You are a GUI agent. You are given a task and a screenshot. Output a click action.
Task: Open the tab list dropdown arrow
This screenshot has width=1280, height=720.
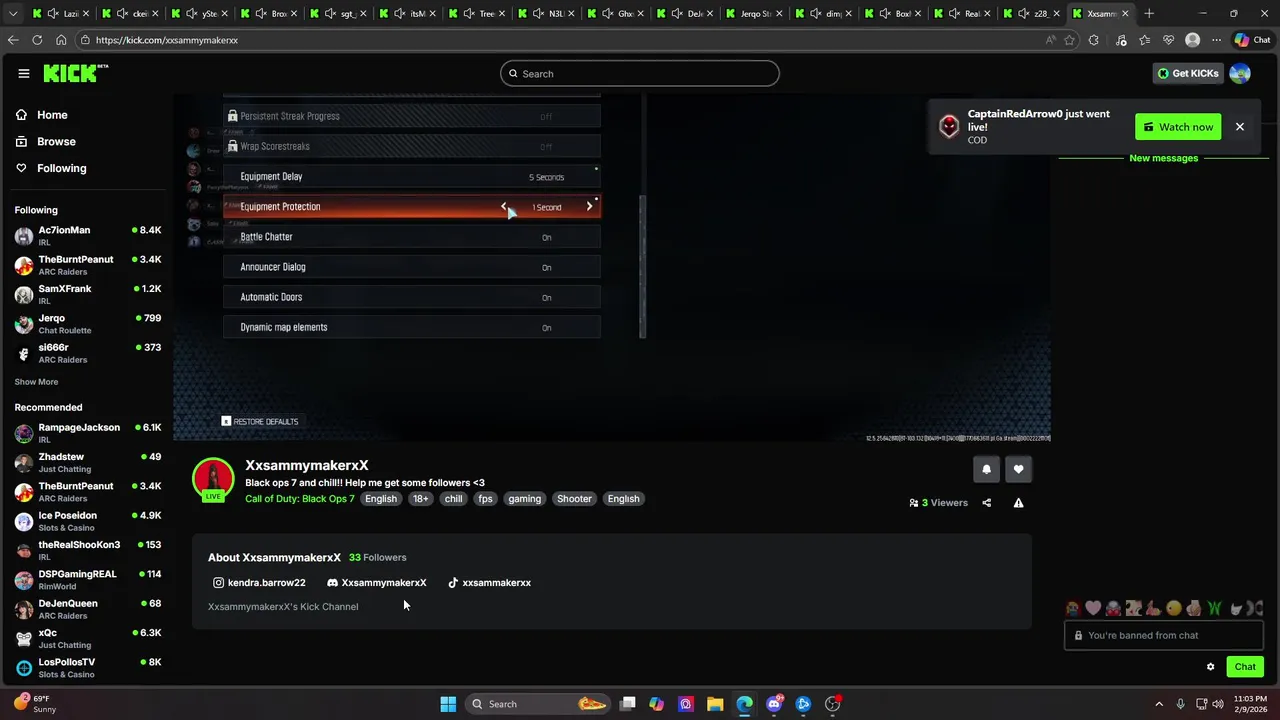[x=12, y=13]
